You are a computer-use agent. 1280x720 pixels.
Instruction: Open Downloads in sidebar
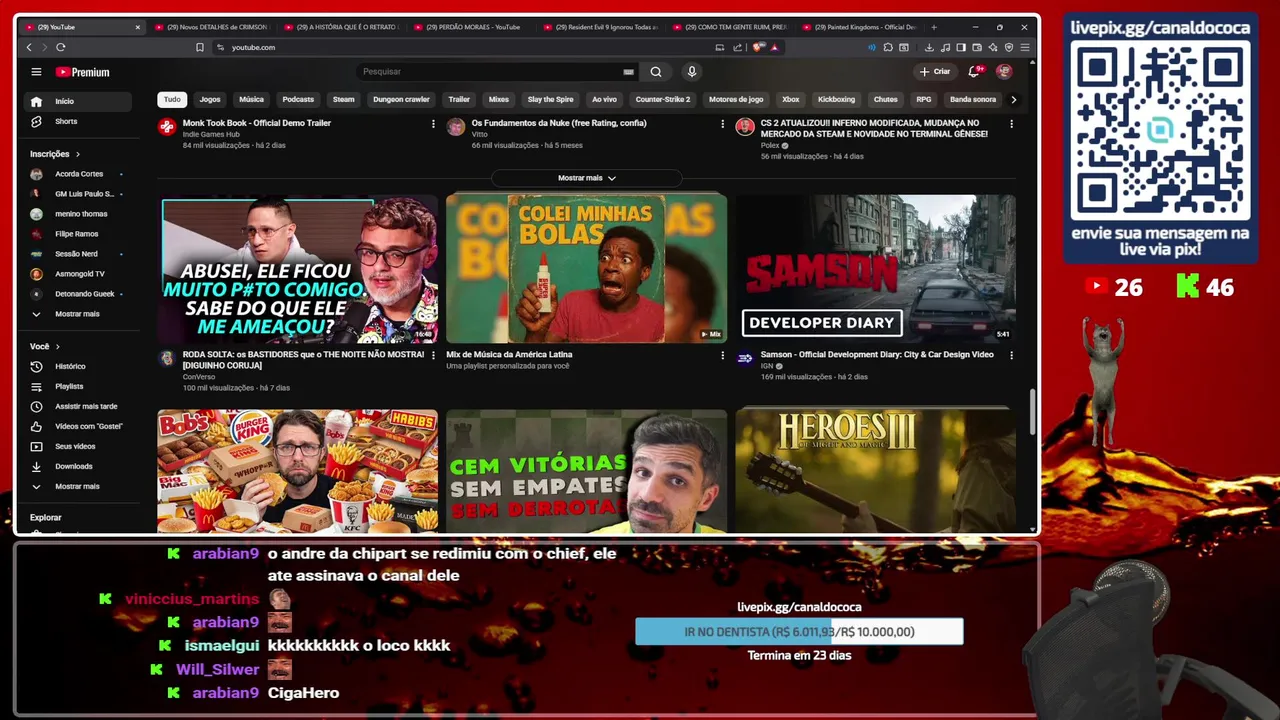tap(77, 466)
